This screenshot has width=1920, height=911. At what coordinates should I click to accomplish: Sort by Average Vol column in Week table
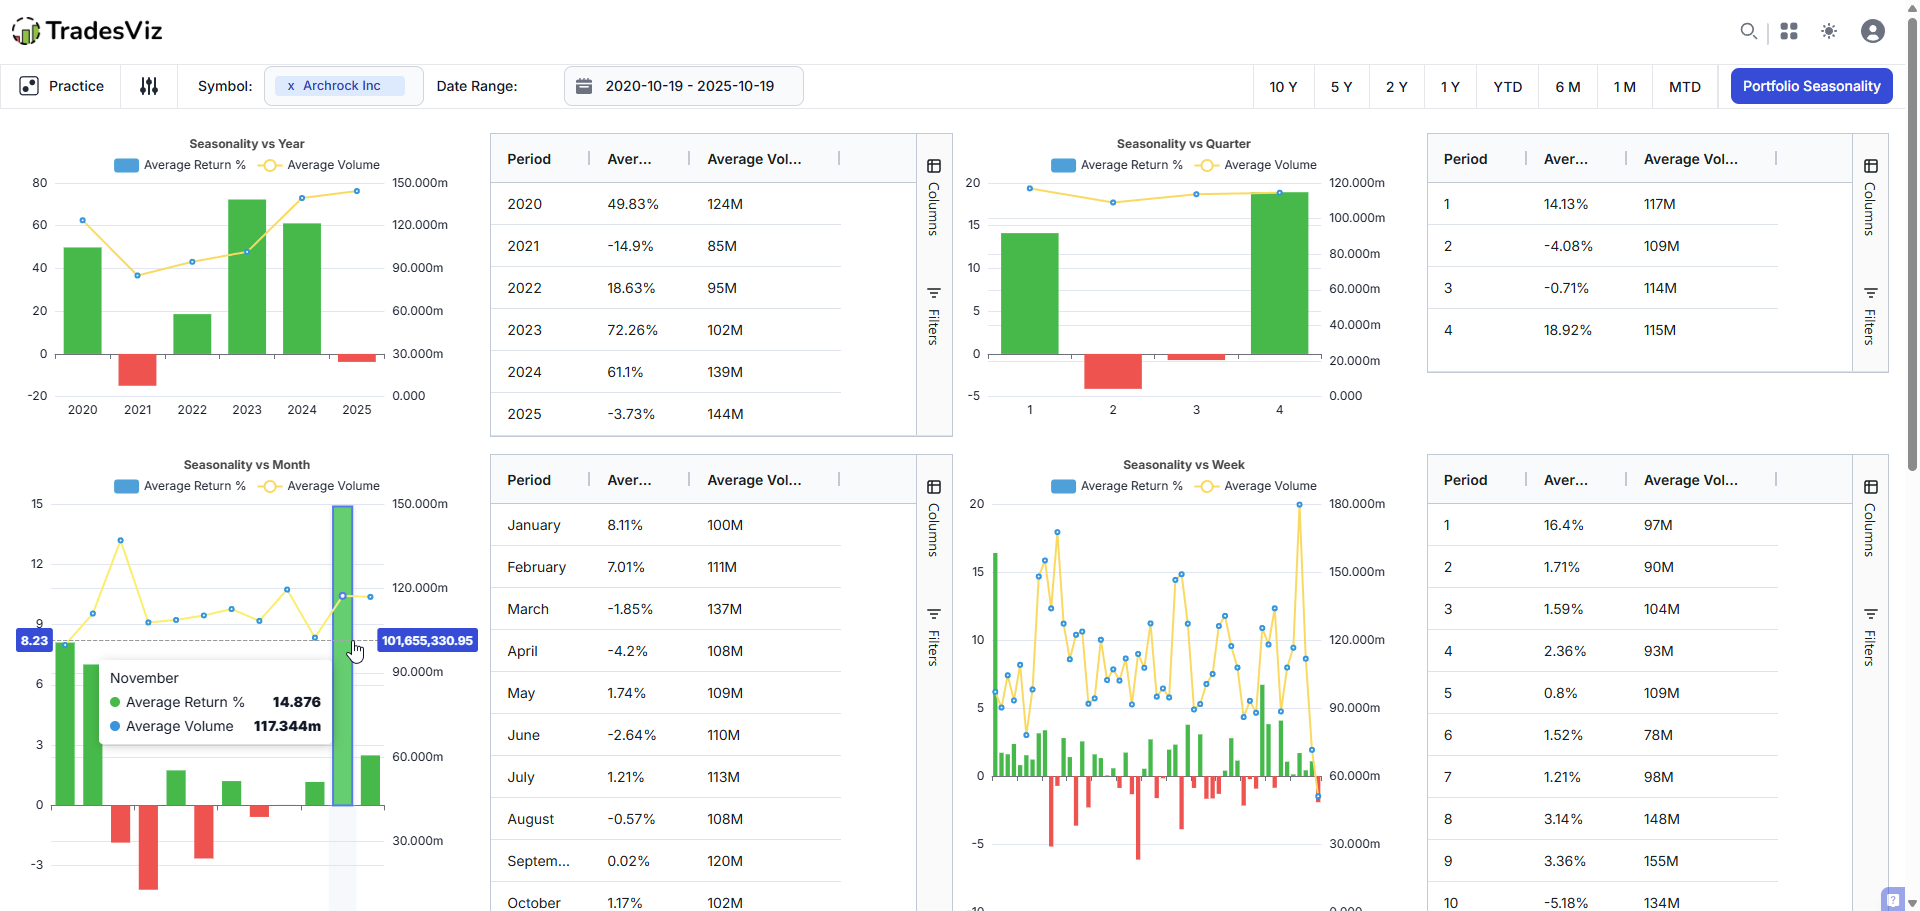click(x=1691, y=480)
